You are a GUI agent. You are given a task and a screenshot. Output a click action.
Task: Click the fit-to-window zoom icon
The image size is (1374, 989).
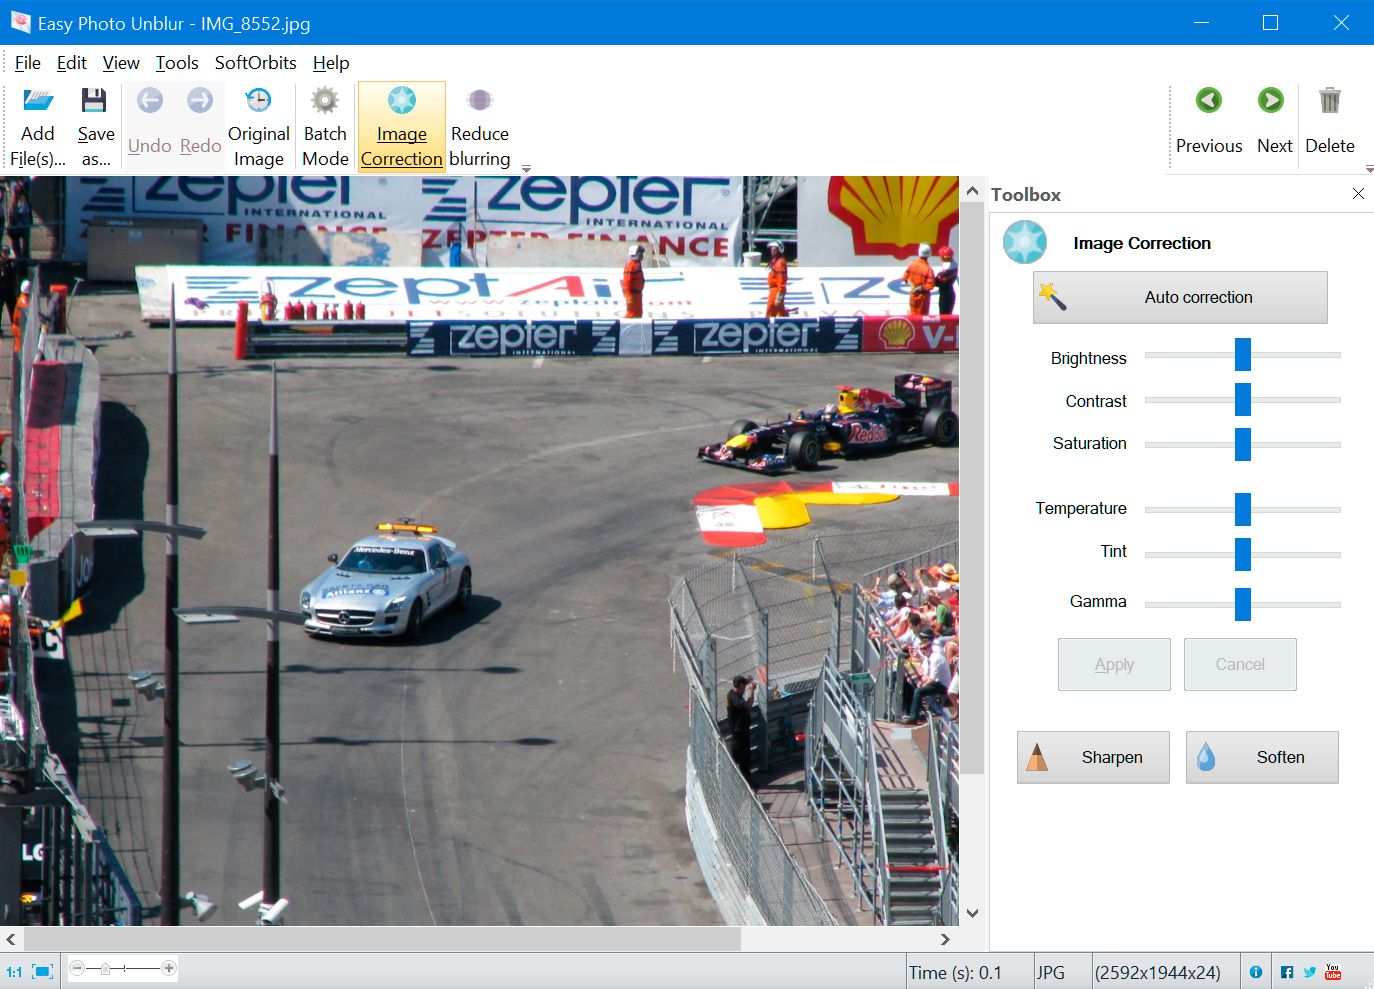(x=42, y=971)
